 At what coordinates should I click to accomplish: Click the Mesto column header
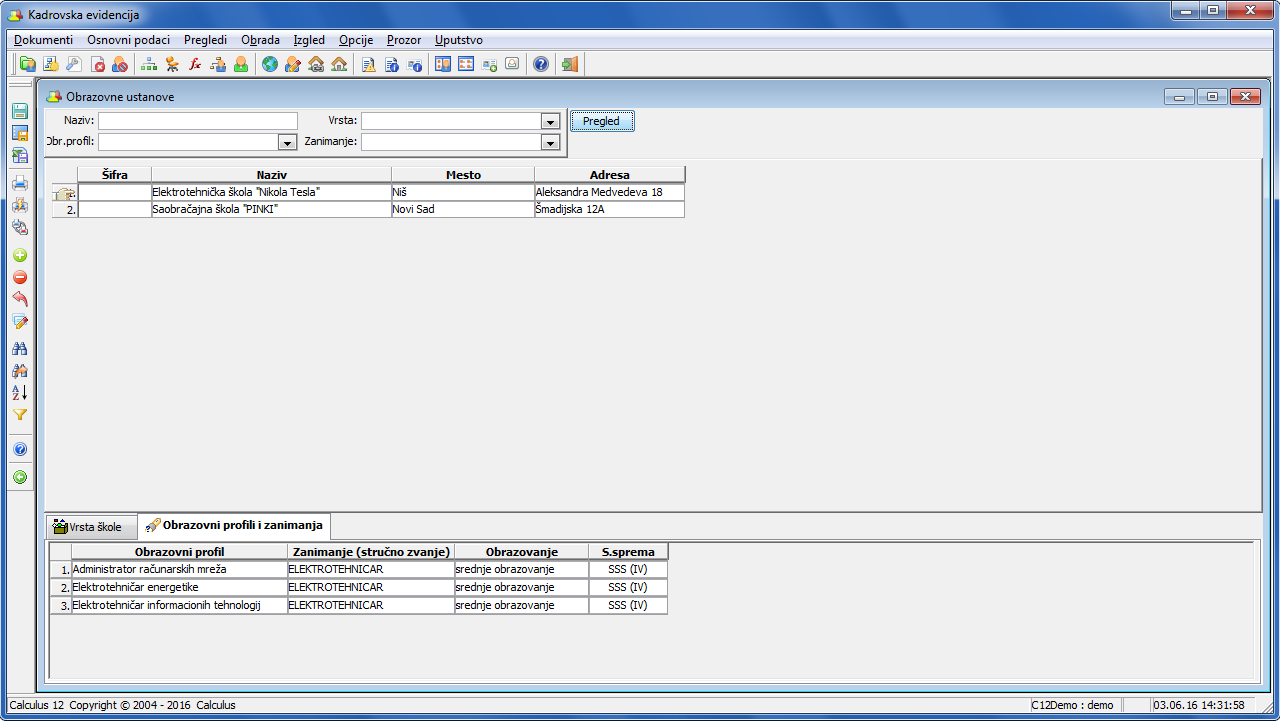point(463,175)
